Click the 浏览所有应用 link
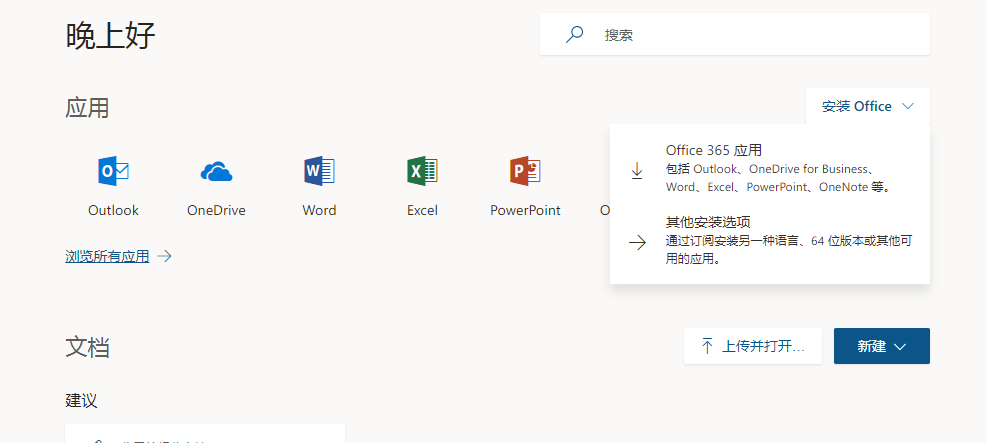The image size is (986, 443). (x=107, y=256)
